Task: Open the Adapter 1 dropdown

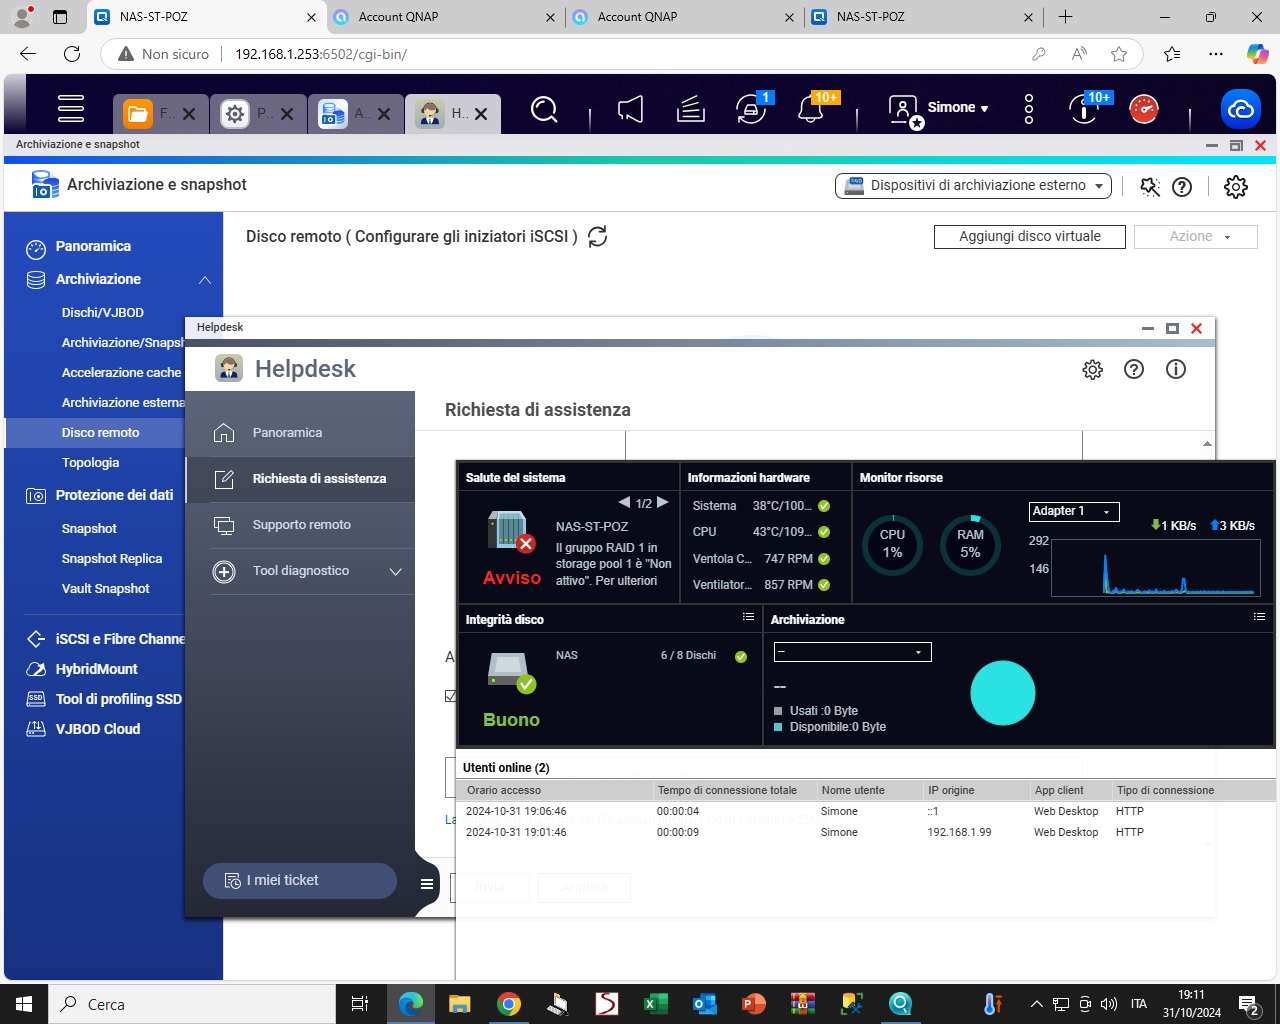Action: [x=1073, y=511]
